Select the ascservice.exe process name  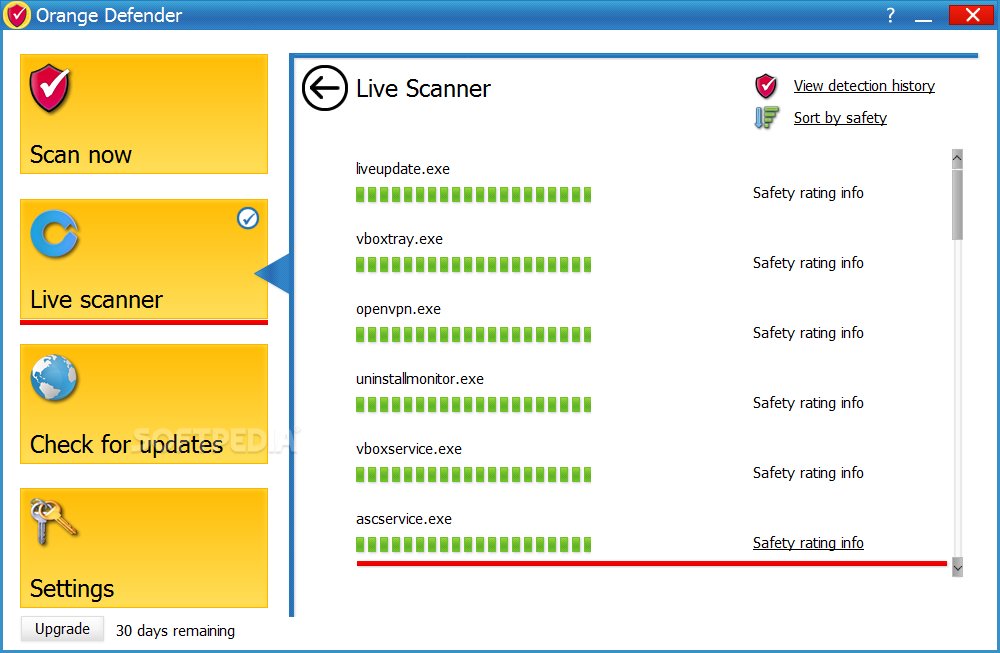coord(404,519)
